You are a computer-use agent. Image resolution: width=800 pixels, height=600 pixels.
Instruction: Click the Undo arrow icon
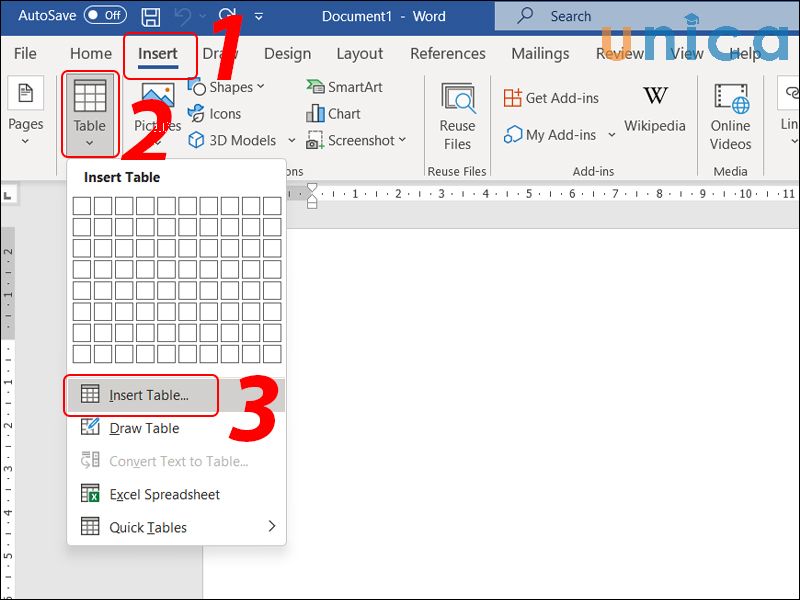point(183,16)
